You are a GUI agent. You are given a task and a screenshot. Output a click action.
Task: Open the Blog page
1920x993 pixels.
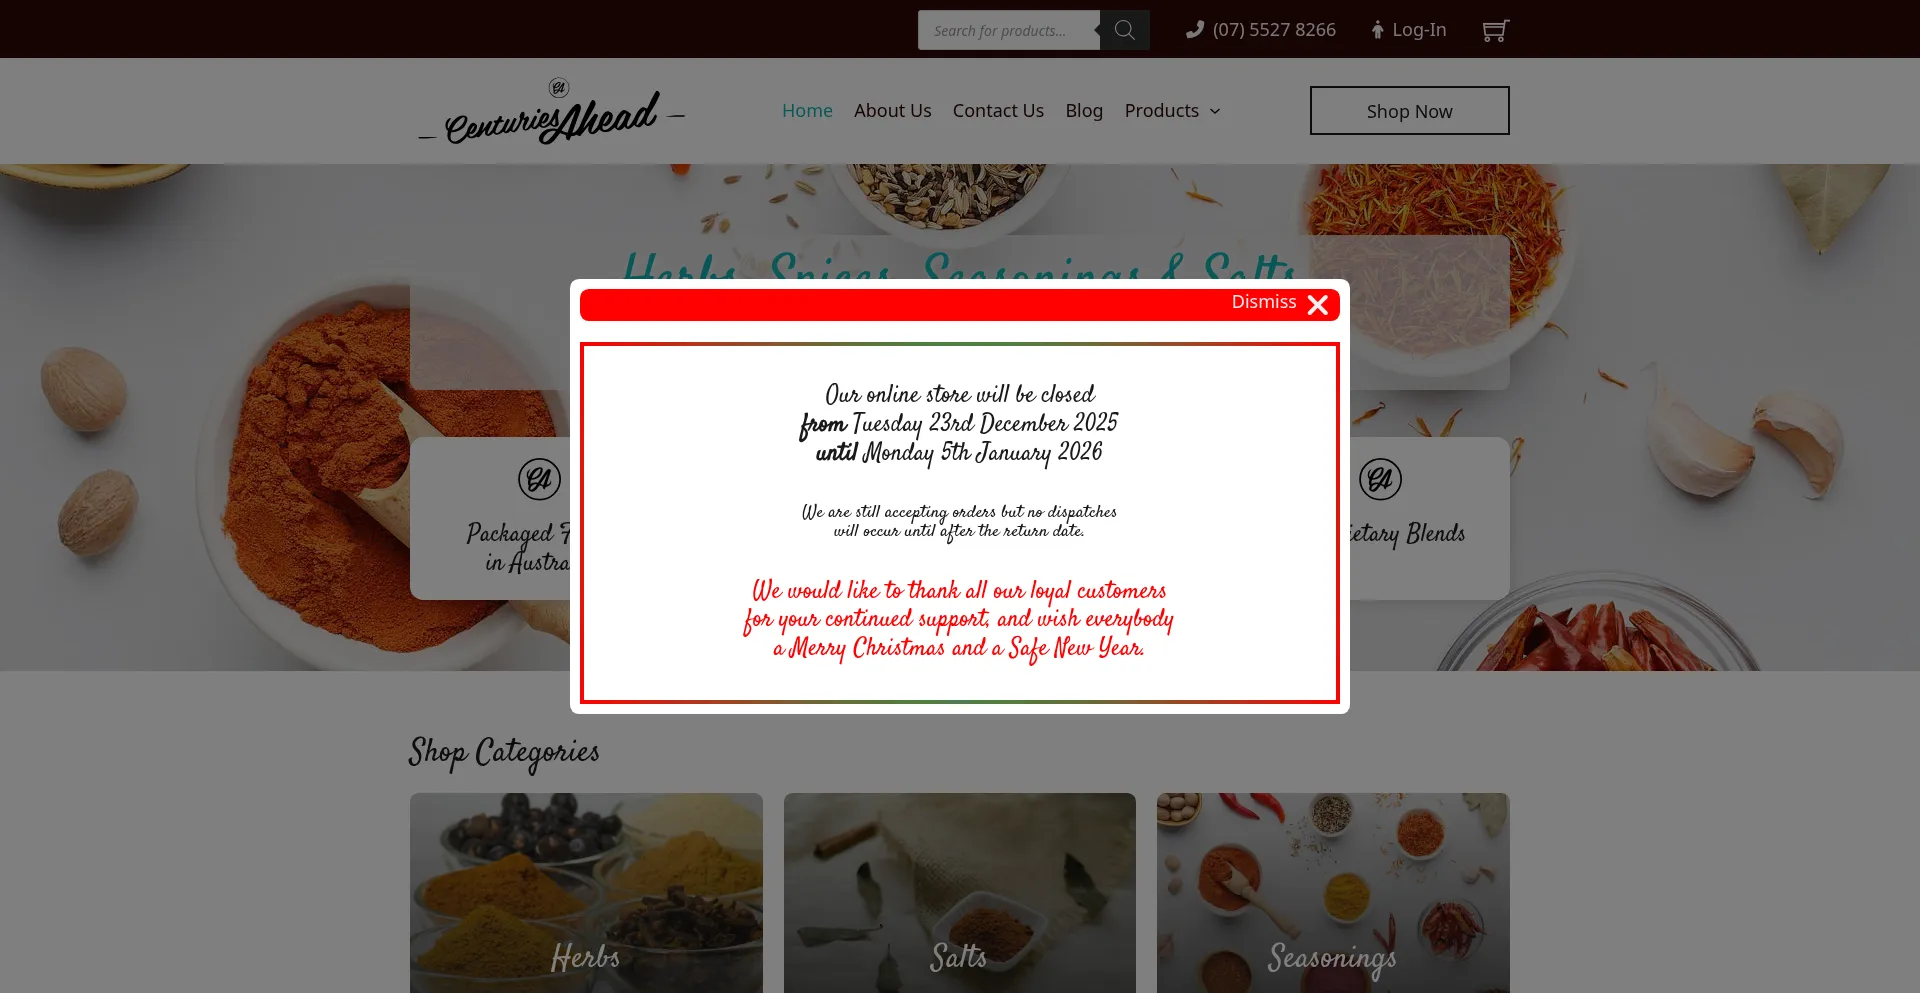point(1084,111)
